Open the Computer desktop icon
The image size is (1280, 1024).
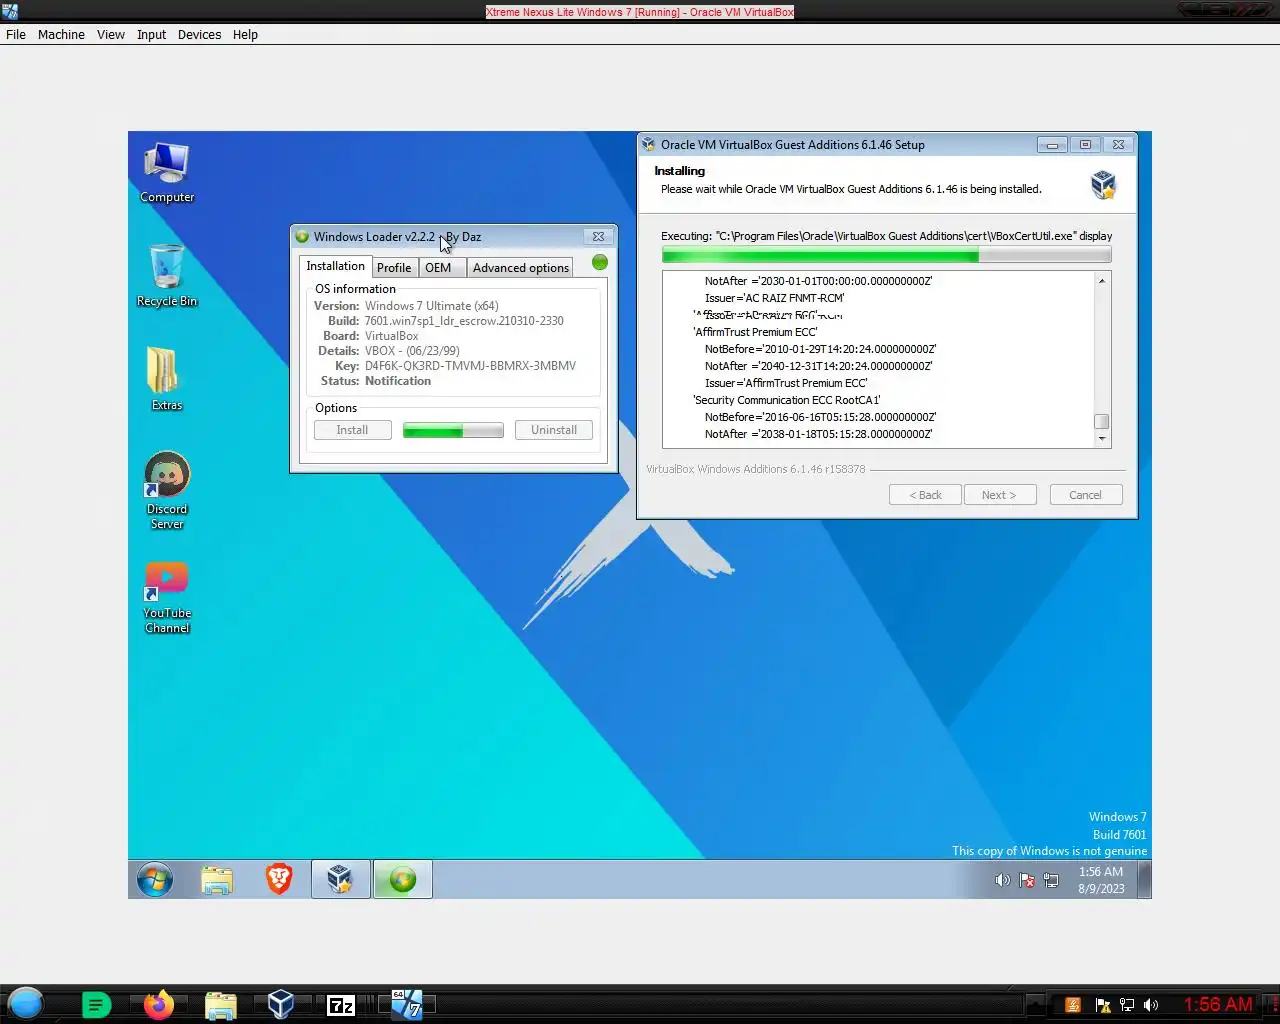[x=167, y=173]
